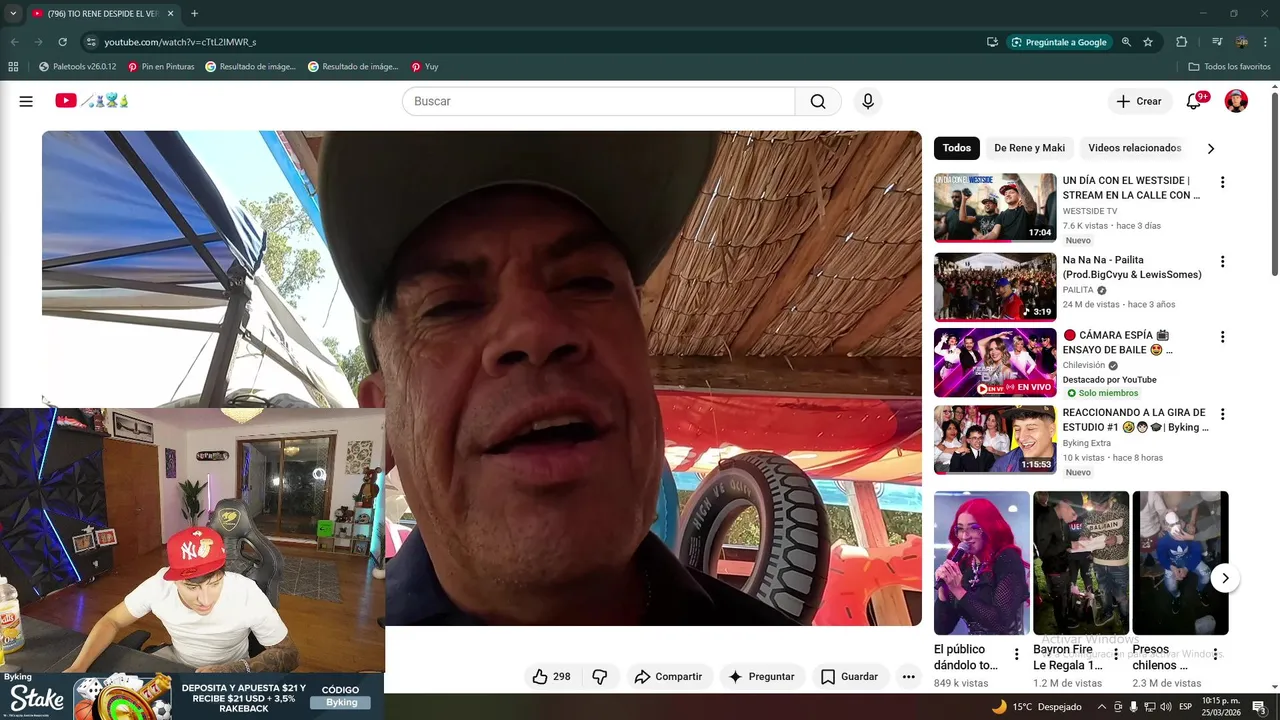Open Chrome three-dot menu

1266,42
